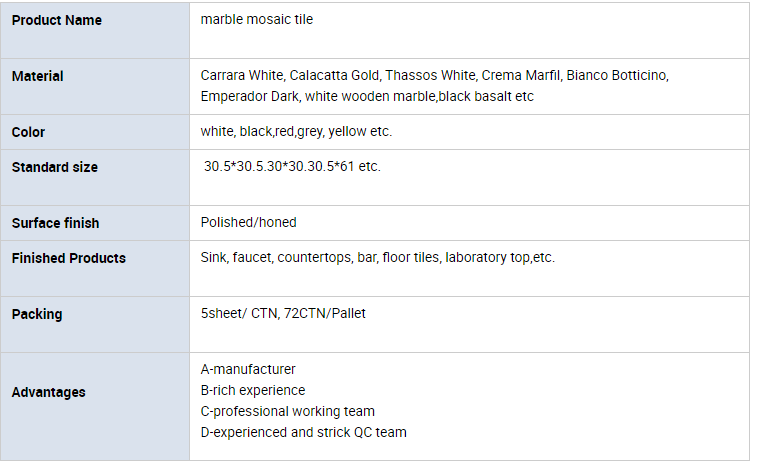Select the 'marble mosaic tile' text
This screenshot has width=757, height=462.
257,19
